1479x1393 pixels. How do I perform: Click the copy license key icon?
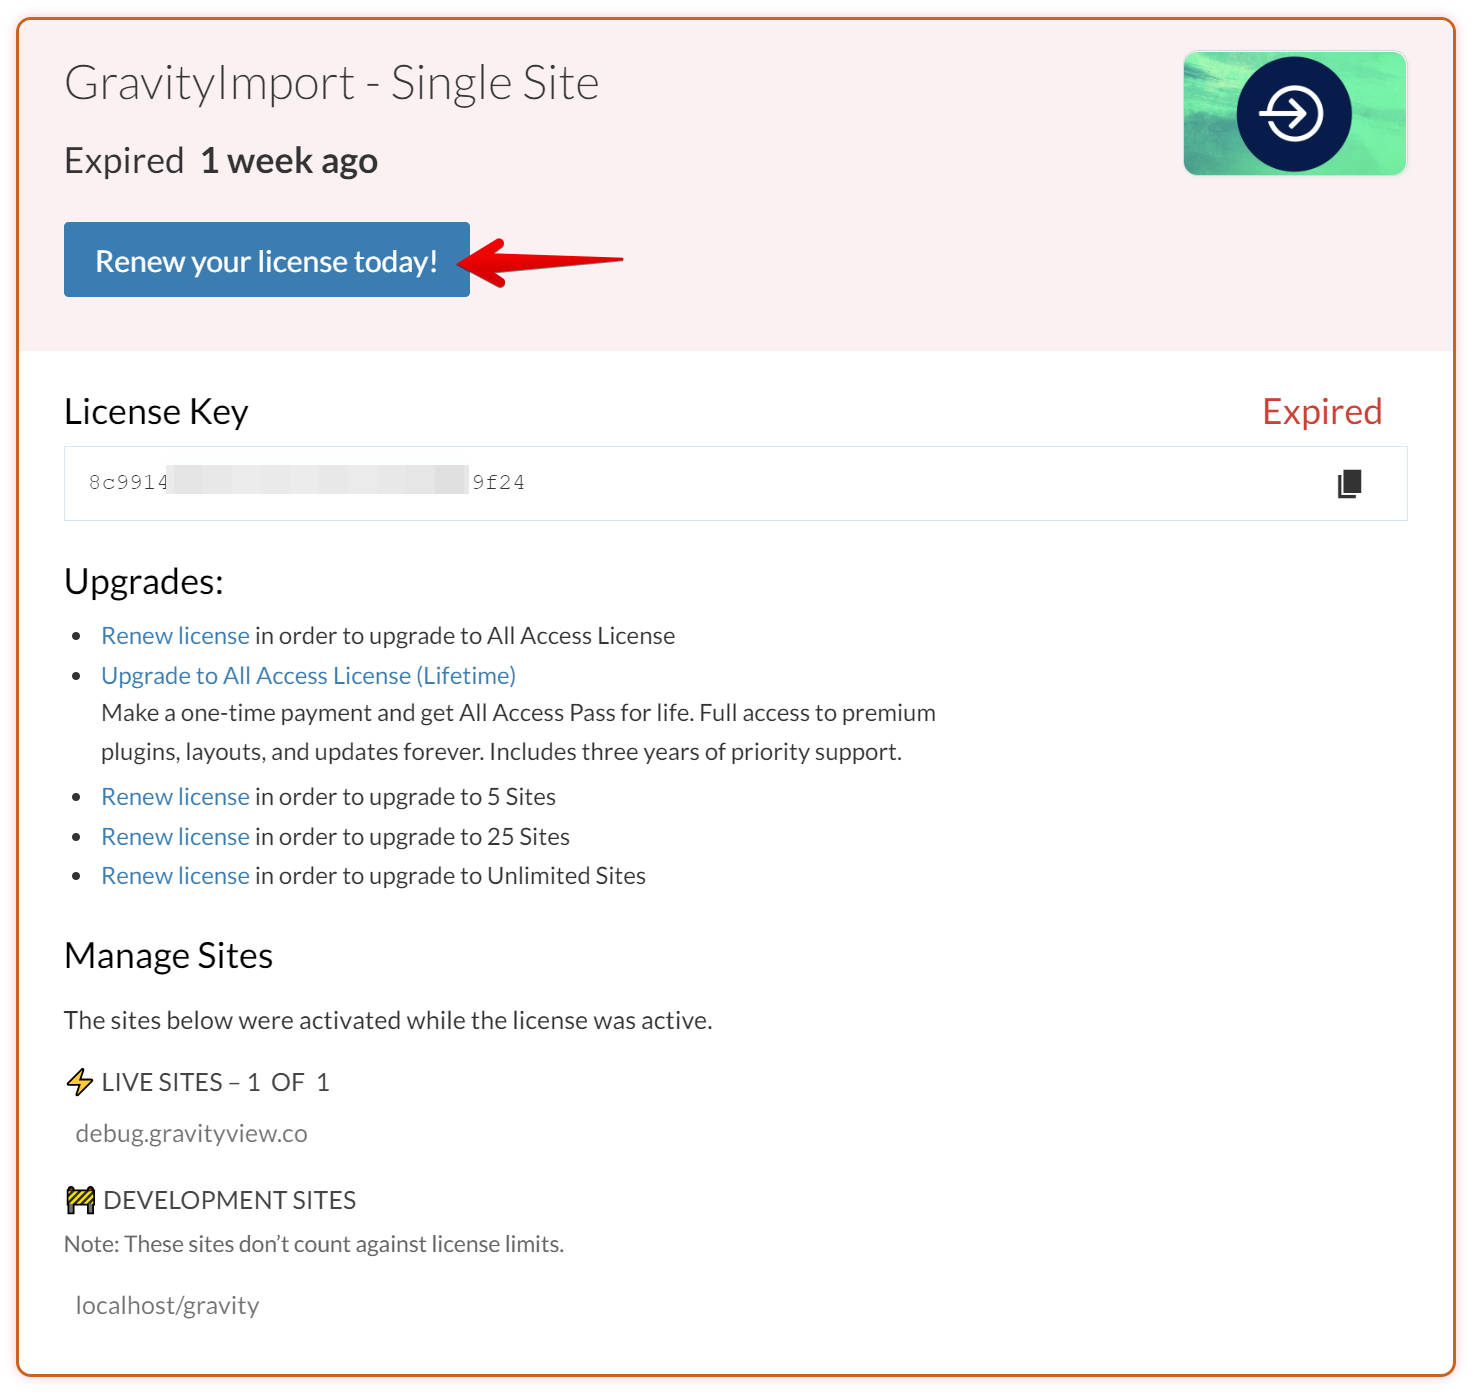(x=1349, y=484)
